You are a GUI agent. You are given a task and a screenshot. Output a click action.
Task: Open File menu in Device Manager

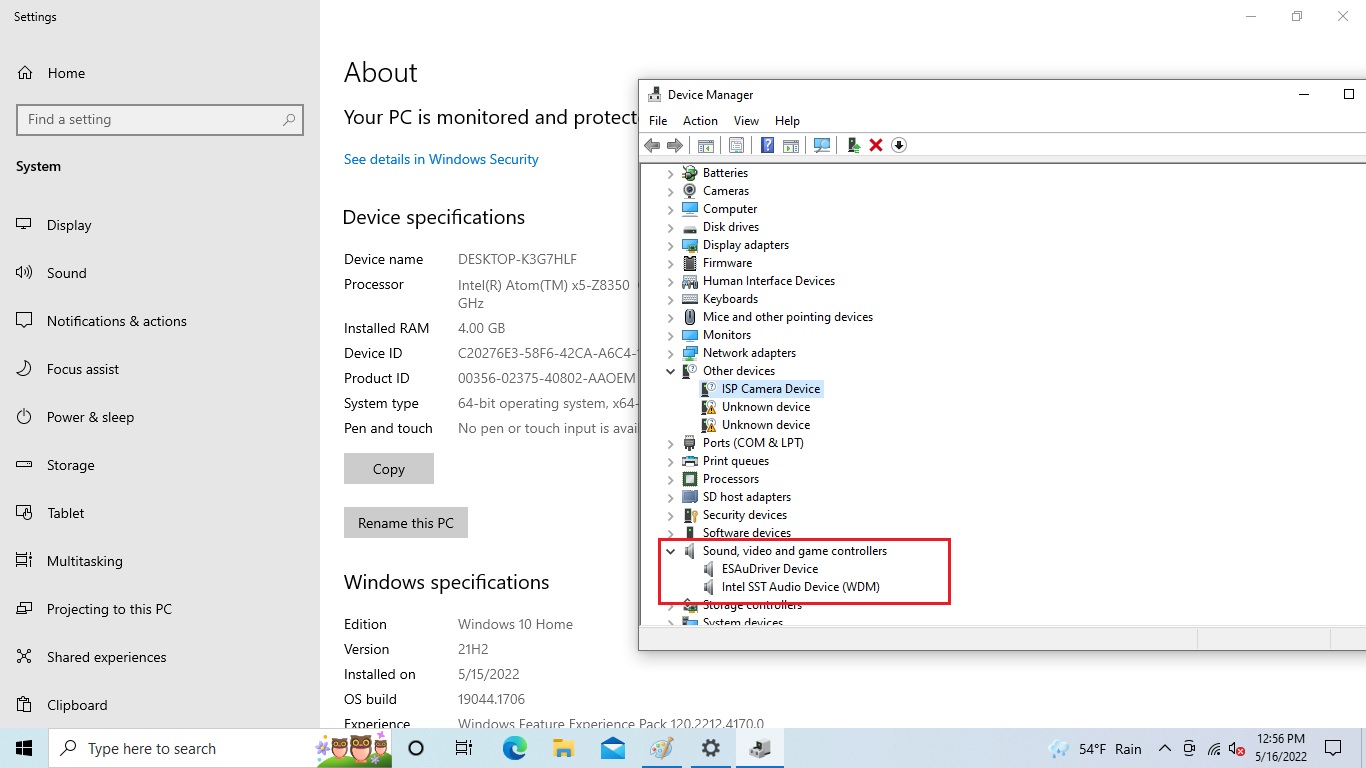[x=658, y=120]
